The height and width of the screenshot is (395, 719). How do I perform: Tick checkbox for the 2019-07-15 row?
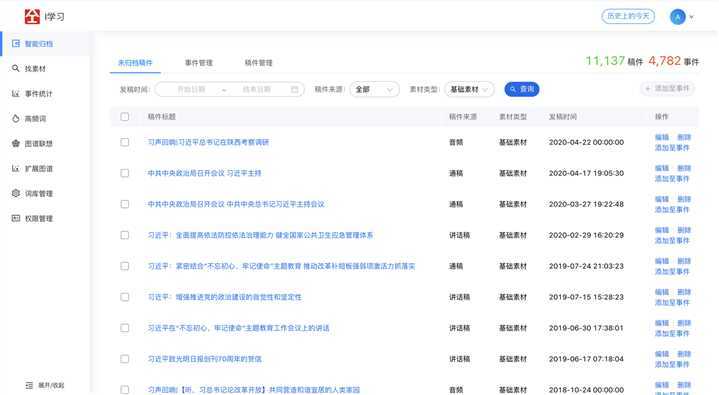point(125,297)
